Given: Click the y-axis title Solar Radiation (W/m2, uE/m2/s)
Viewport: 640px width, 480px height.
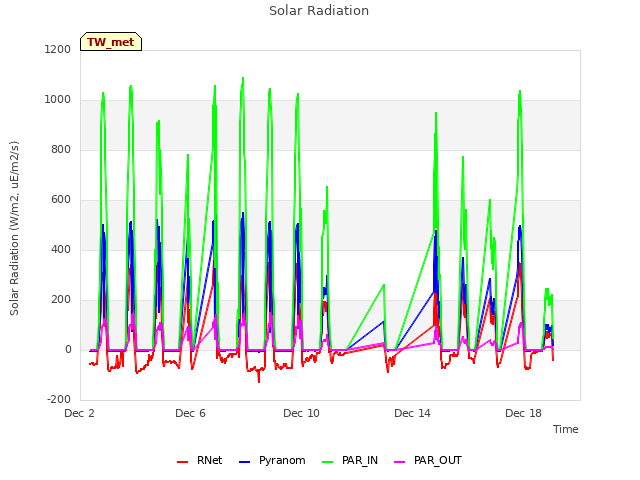Looking at the screenshot, I should pyautogui.click(x=14, y=228).
